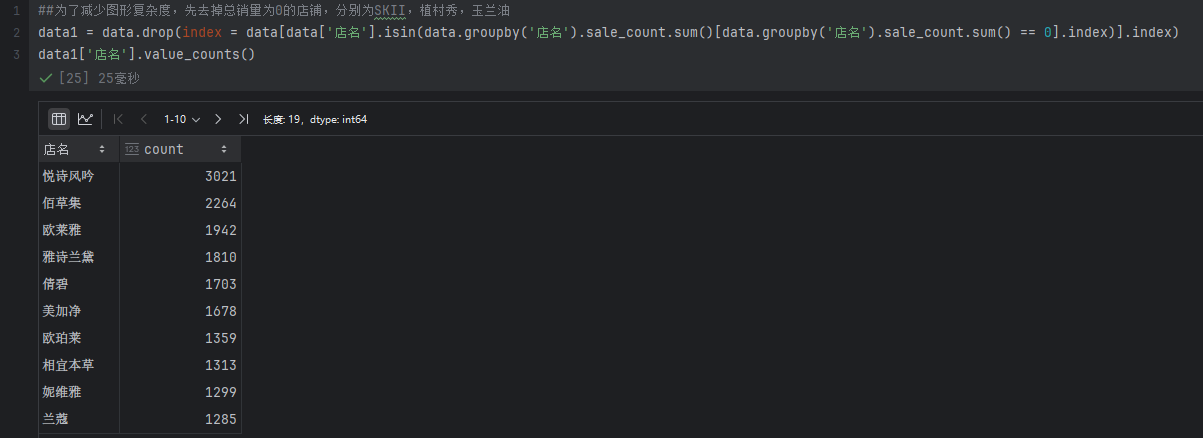Click the count value 1703
The image size is (1203, 438).
(220, 284)
